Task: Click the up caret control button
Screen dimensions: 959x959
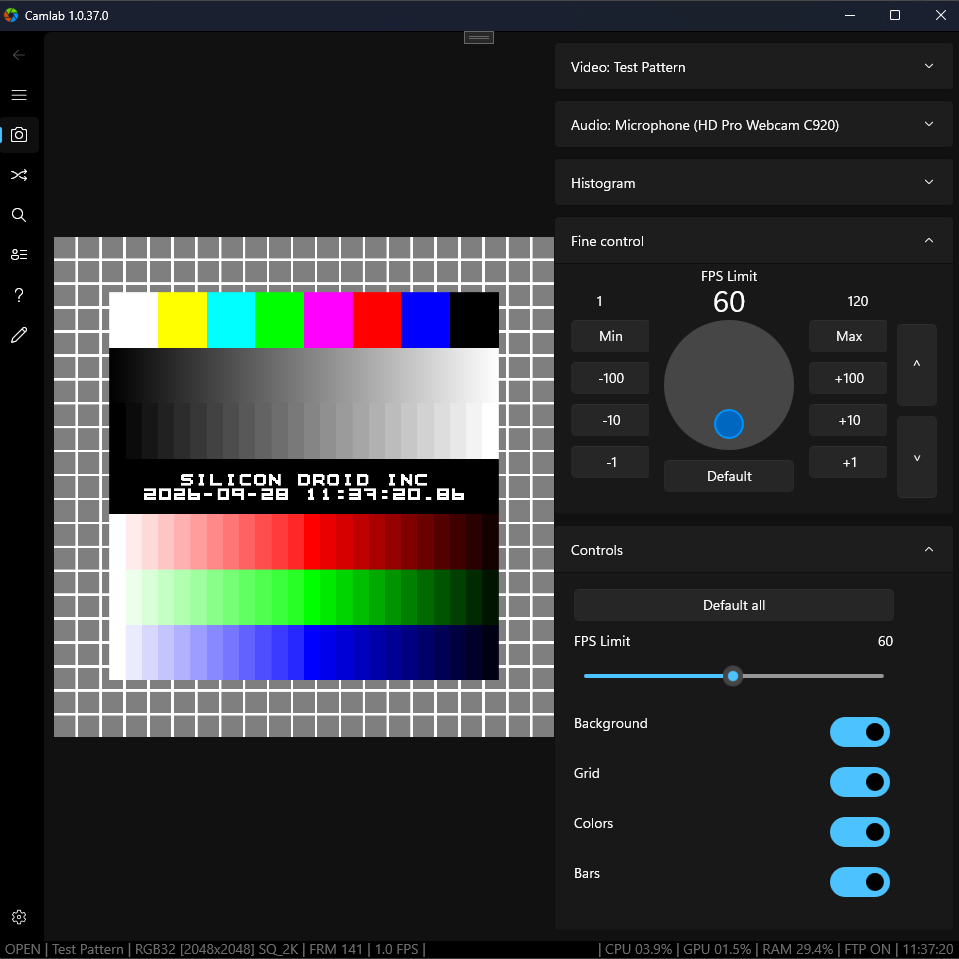Action: pos(917,365)
